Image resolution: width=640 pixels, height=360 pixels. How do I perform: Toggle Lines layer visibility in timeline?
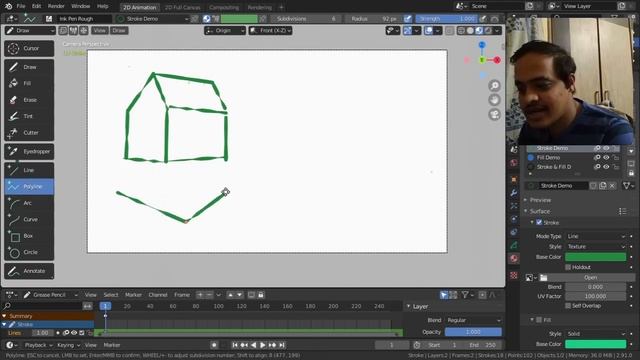point(74,333)
